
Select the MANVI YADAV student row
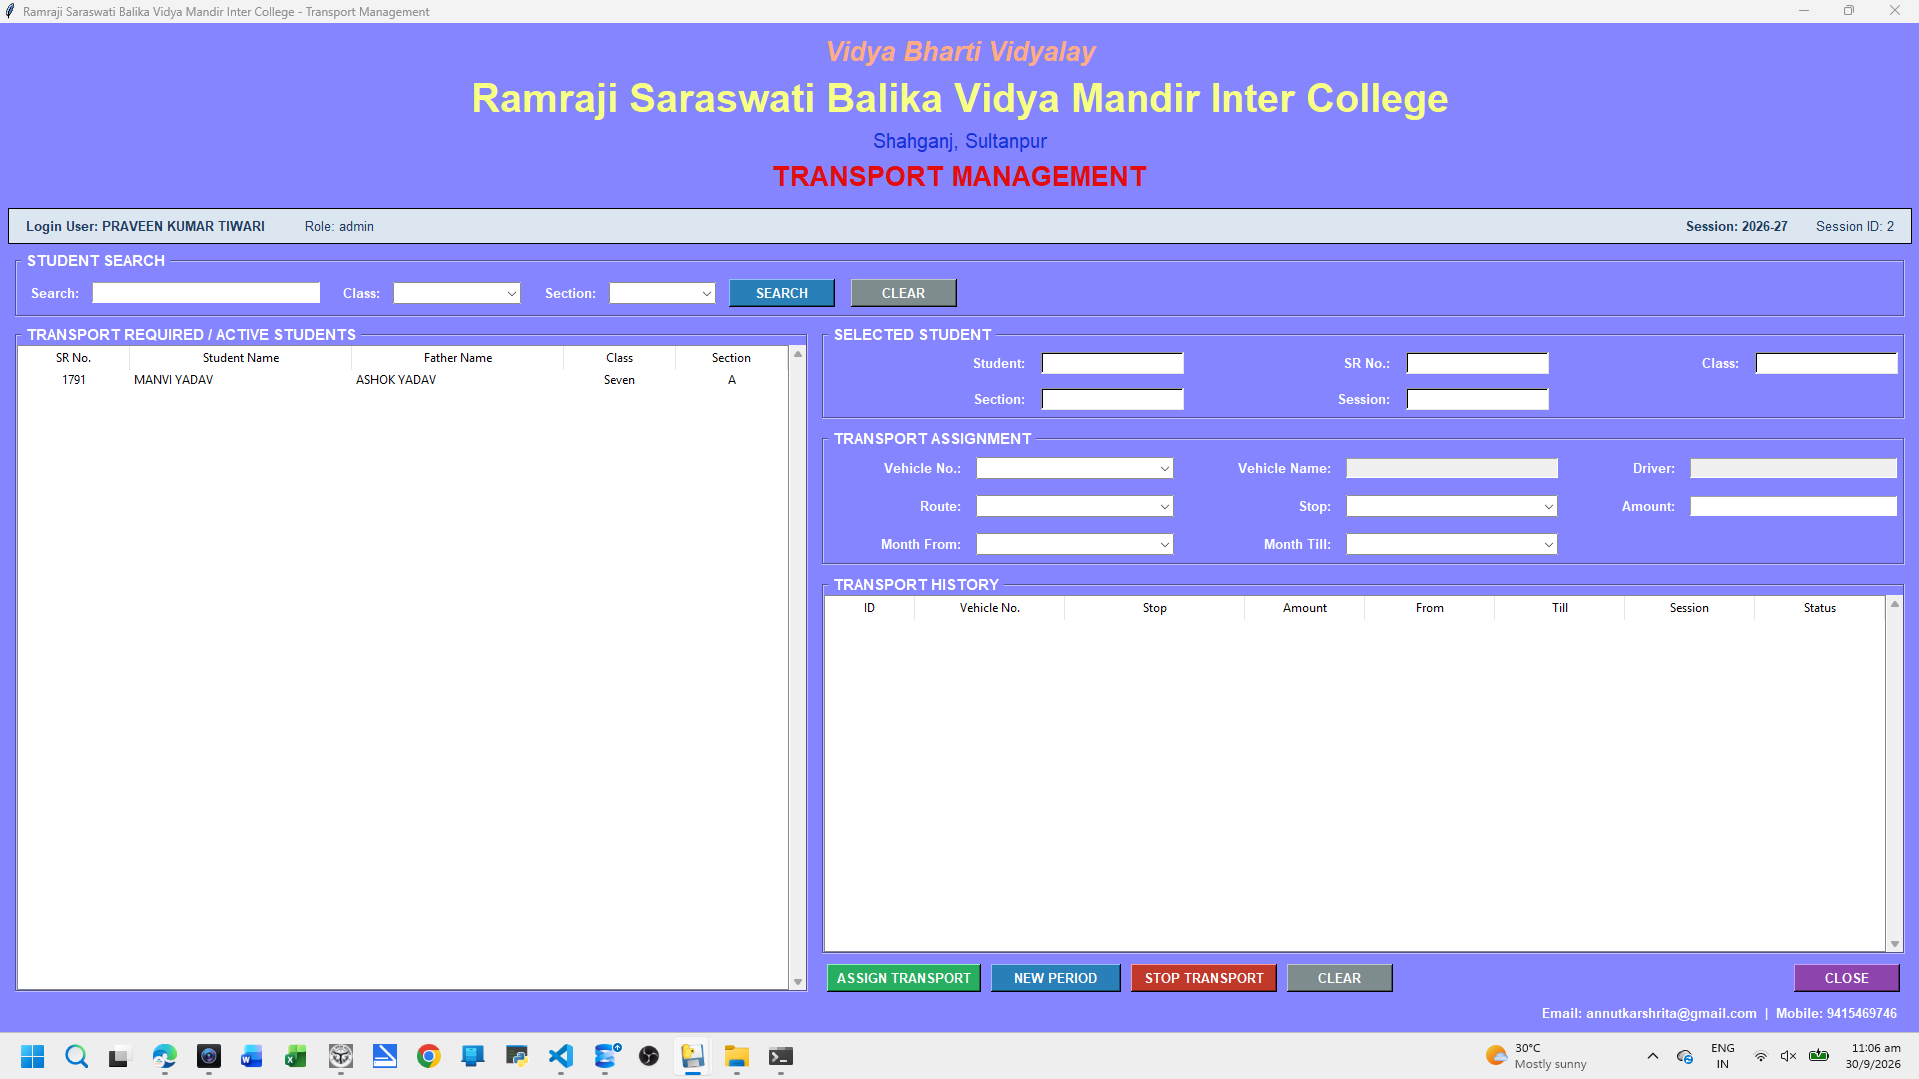(403, 380)
